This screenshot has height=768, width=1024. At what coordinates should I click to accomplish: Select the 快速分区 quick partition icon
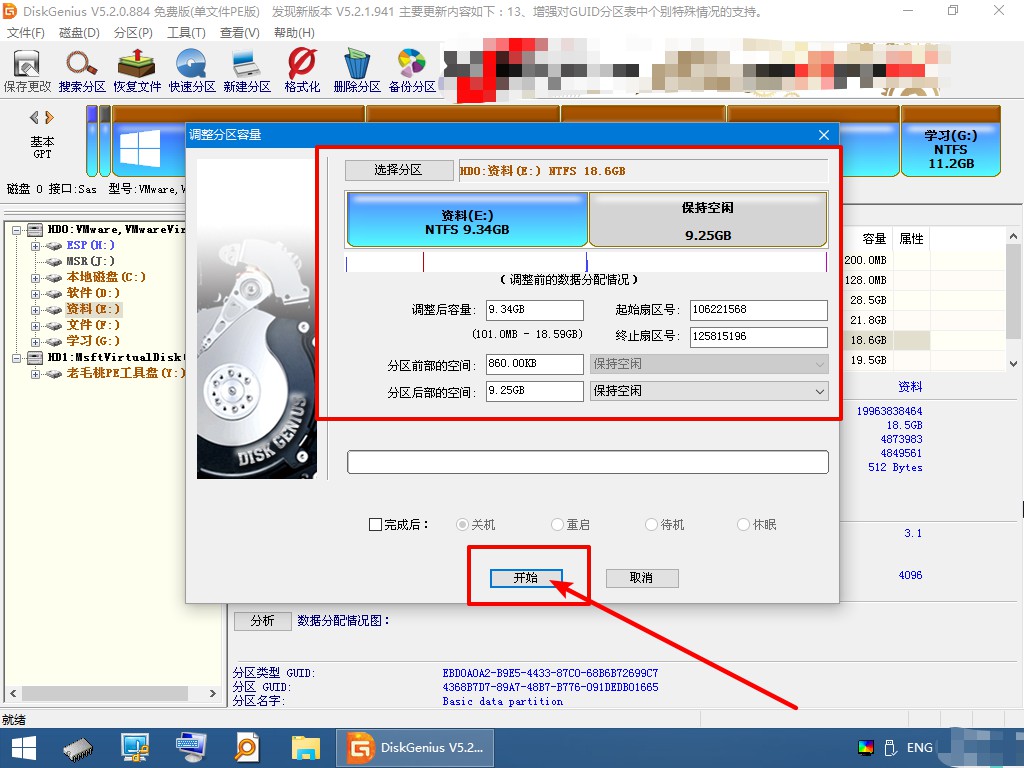click(192, 71)
